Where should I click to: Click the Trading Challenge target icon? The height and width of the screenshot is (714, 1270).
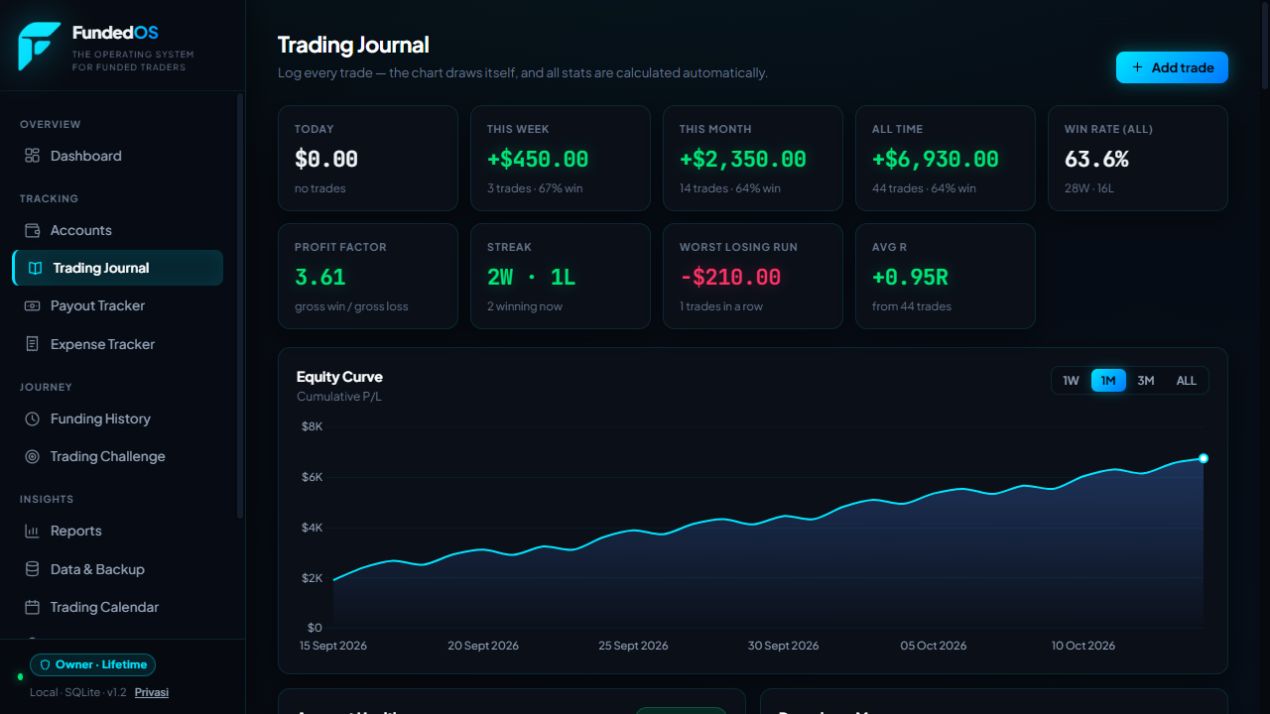(32, 456)
